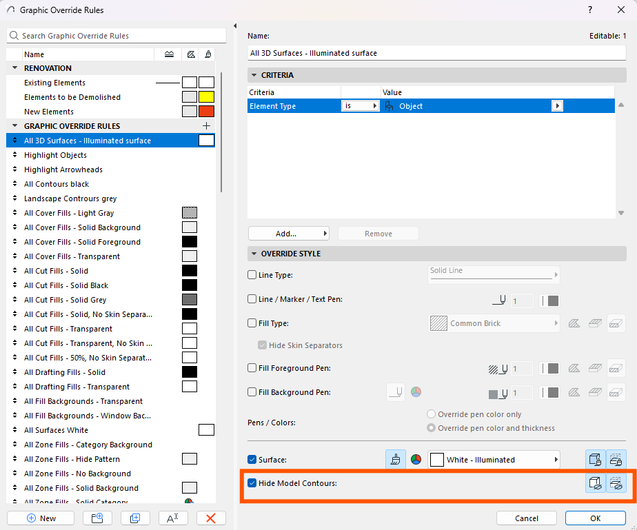
Task: Click drafting fill icon in Fill Type row
Action: tap(574, 323)
